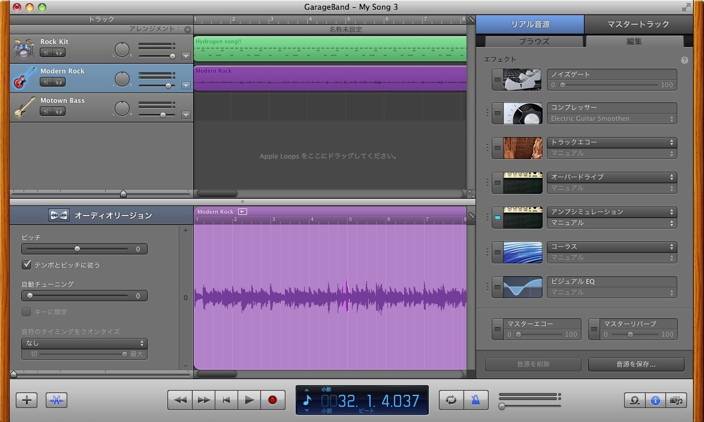Select the Motown Bass guitar icon
Image resolution: width=704 pixels, height=422 pixels.
(x=24, y=107)
